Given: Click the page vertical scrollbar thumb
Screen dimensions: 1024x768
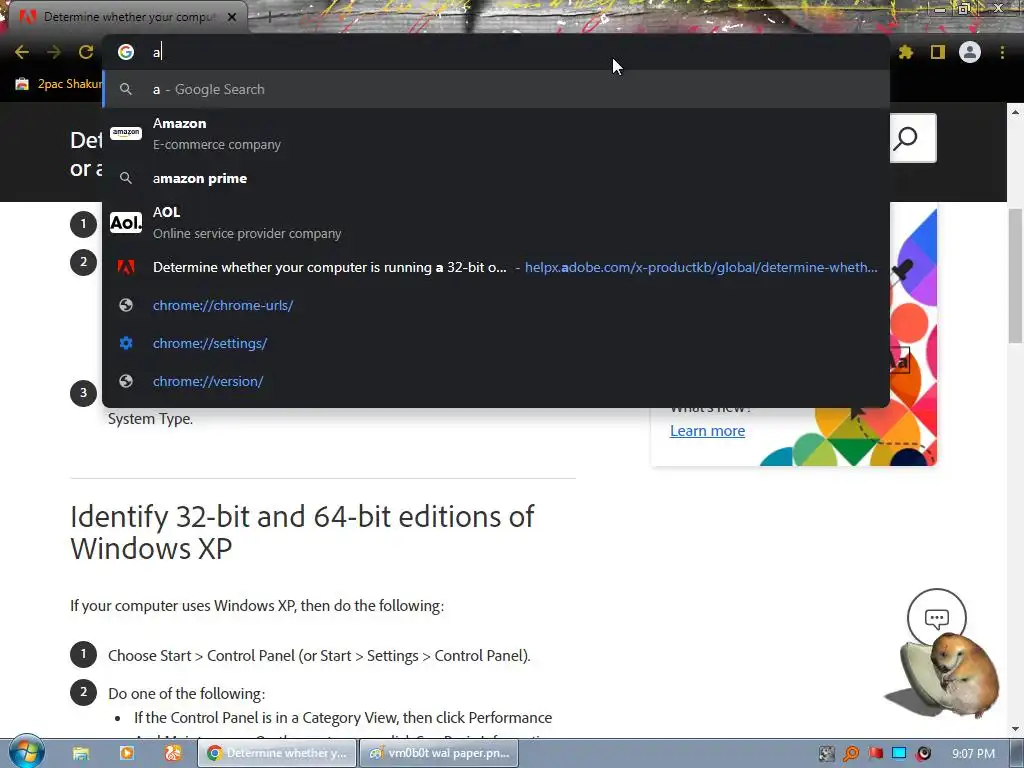Looking at the screenshot, I should coord(1016,276).
